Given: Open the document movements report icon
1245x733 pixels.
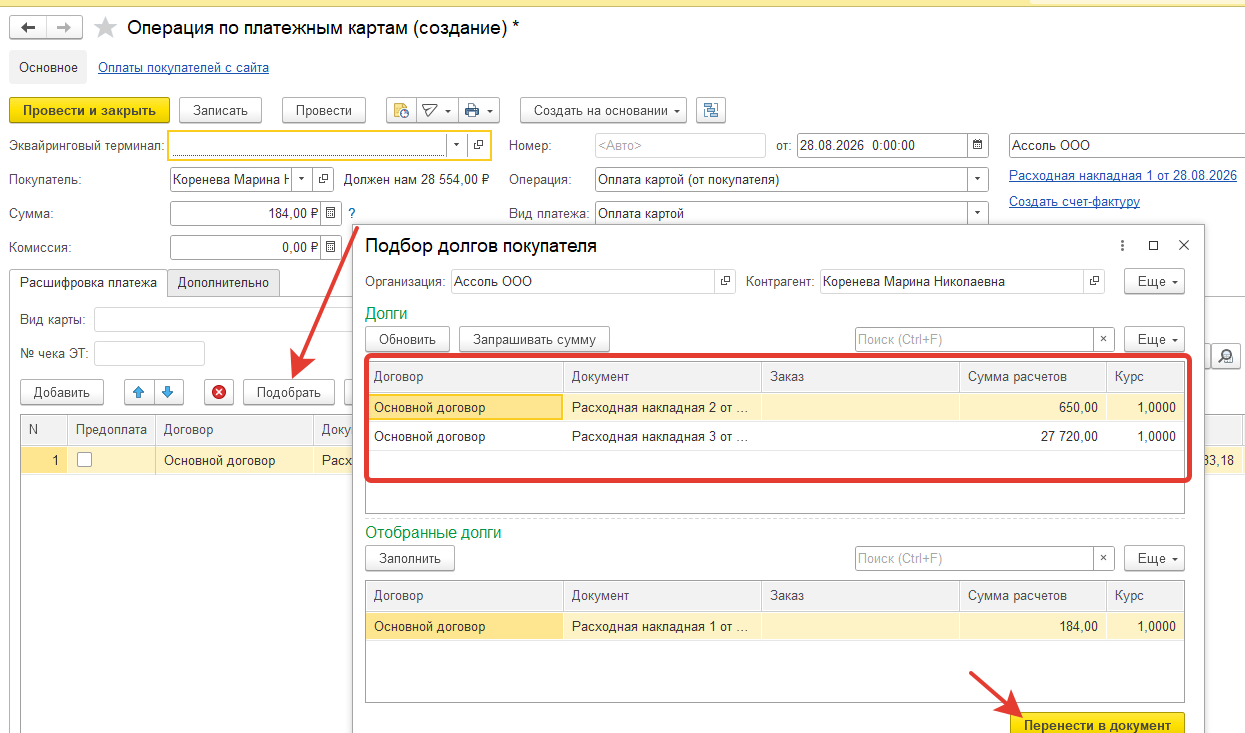Looking at the screenshot, I should (x=400, y=110).
